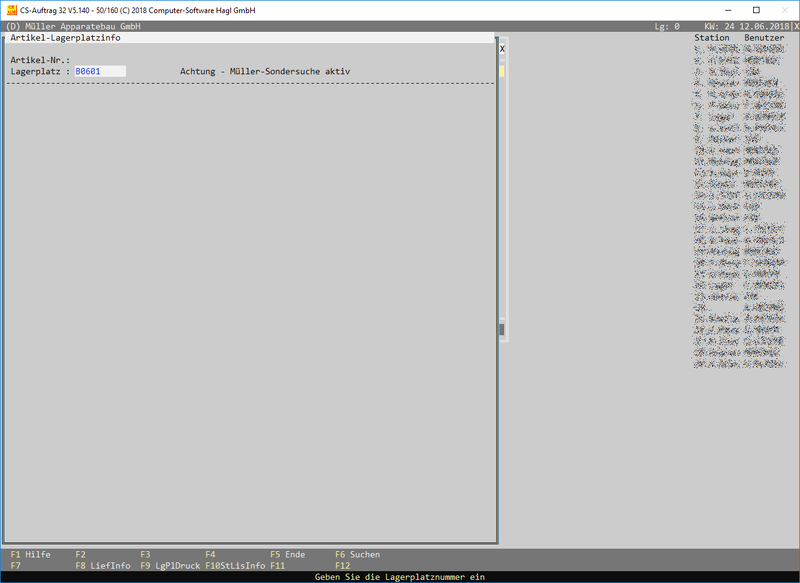Click the Artikel-Lagerplatzinfo panel title
The image size is (800, 583).
(65, 38)
